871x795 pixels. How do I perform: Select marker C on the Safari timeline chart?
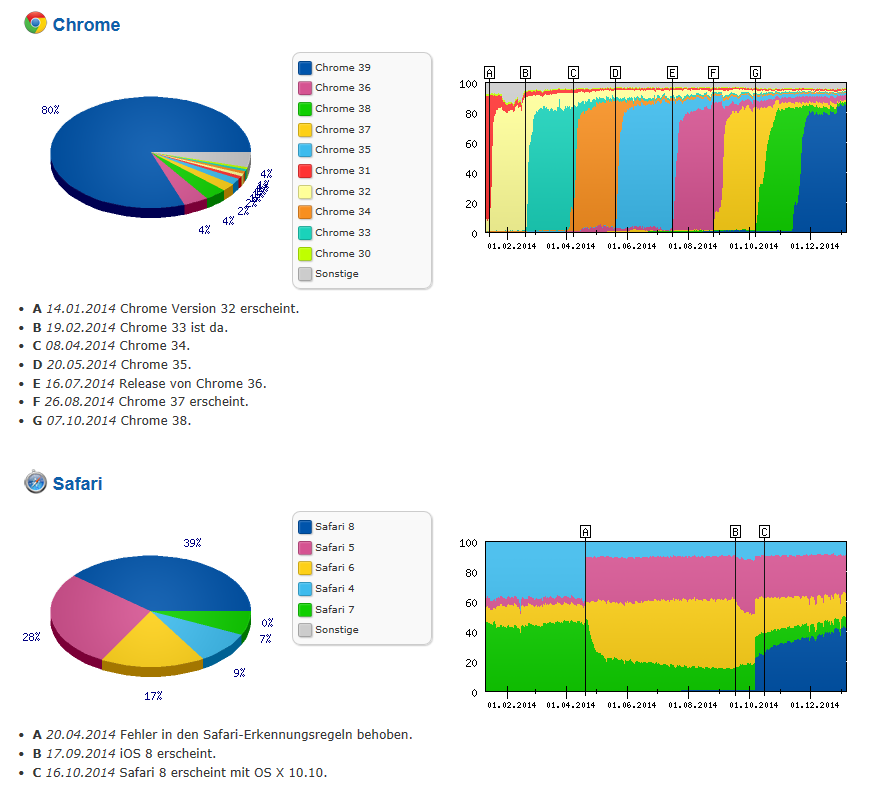pos(764,532)
